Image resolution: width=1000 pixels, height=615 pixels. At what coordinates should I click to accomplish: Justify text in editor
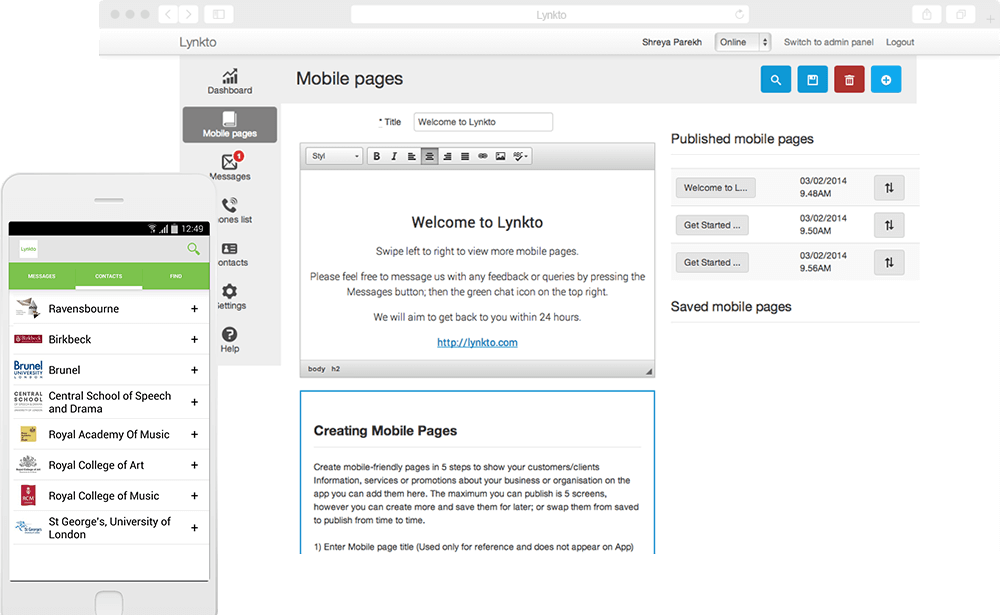tap(465, 156)
